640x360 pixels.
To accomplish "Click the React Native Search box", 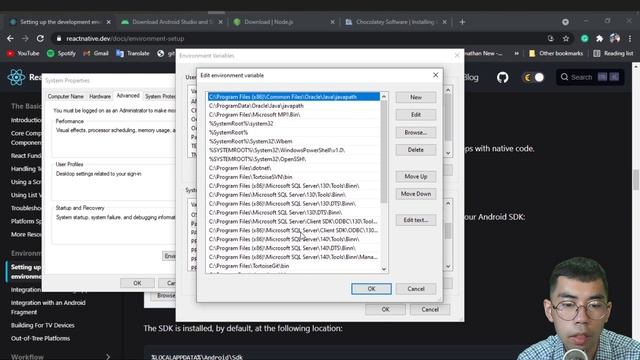I will tap(590, 77).
